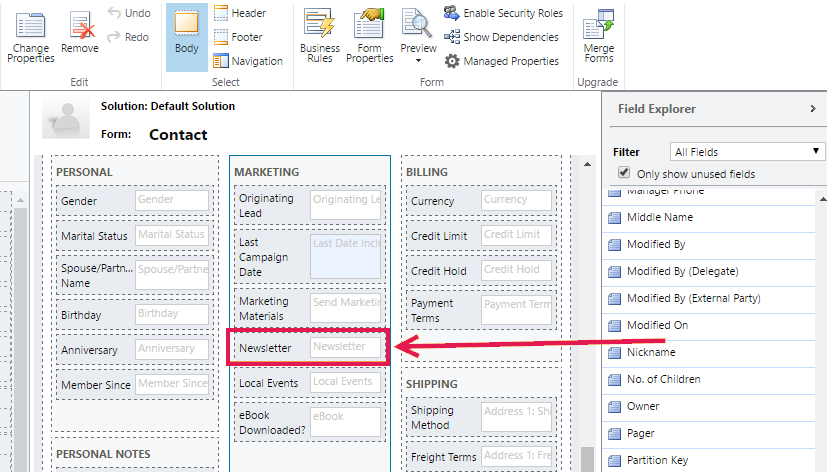827x472 pixels.
Task: Select the Member Since field
Action: click(x=135, y=384)
